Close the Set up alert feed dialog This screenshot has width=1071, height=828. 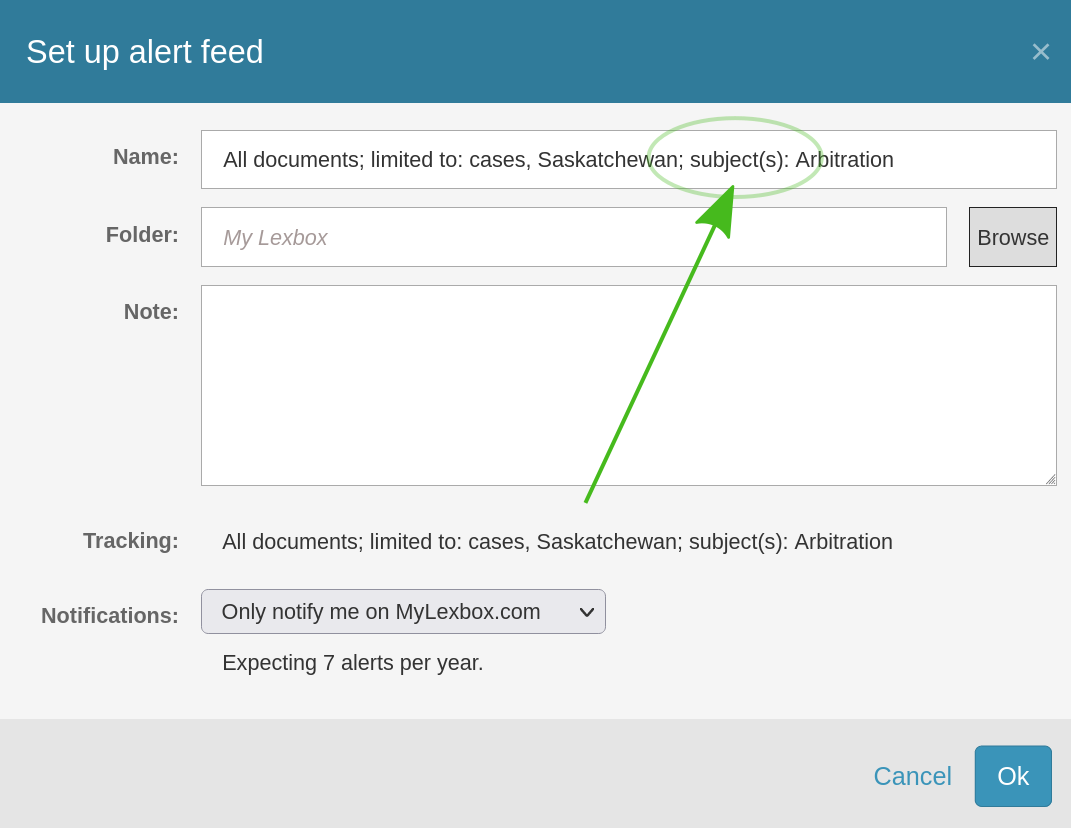tap(1040, 52)
